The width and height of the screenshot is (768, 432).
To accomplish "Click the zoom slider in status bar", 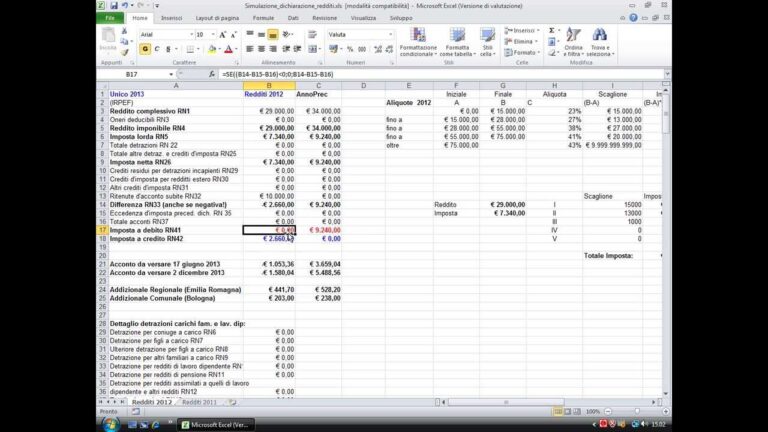I will (636, 411).
